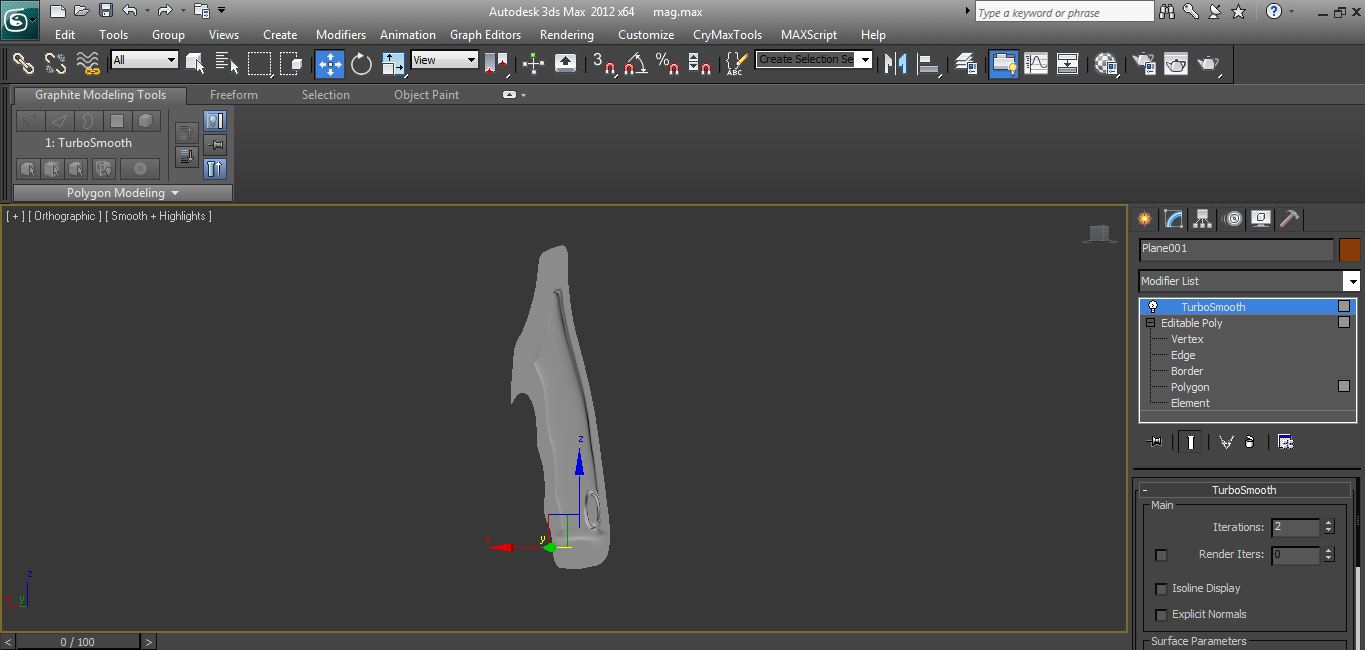Enable Isoline Display

coord(1161,588)
